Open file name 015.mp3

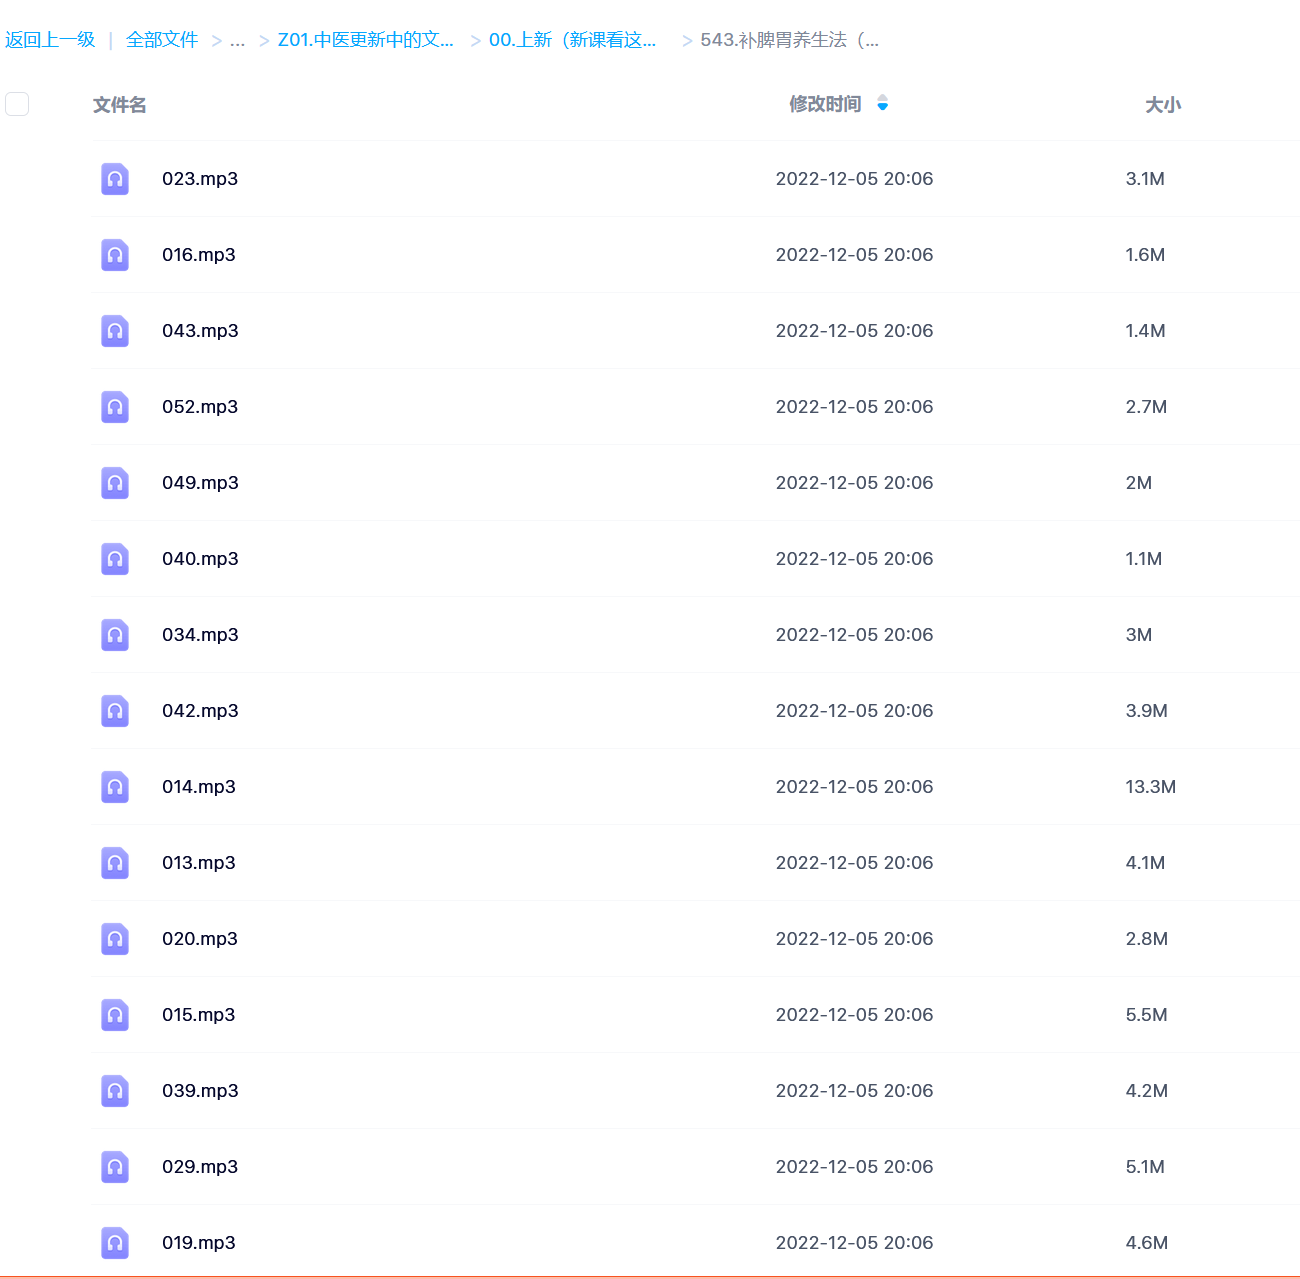[199, 1015]
